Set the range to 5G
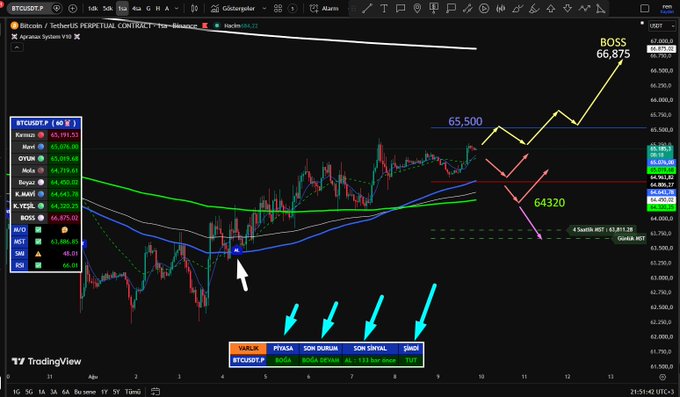This screenshot has width=680, height=397. coord(29,392)
